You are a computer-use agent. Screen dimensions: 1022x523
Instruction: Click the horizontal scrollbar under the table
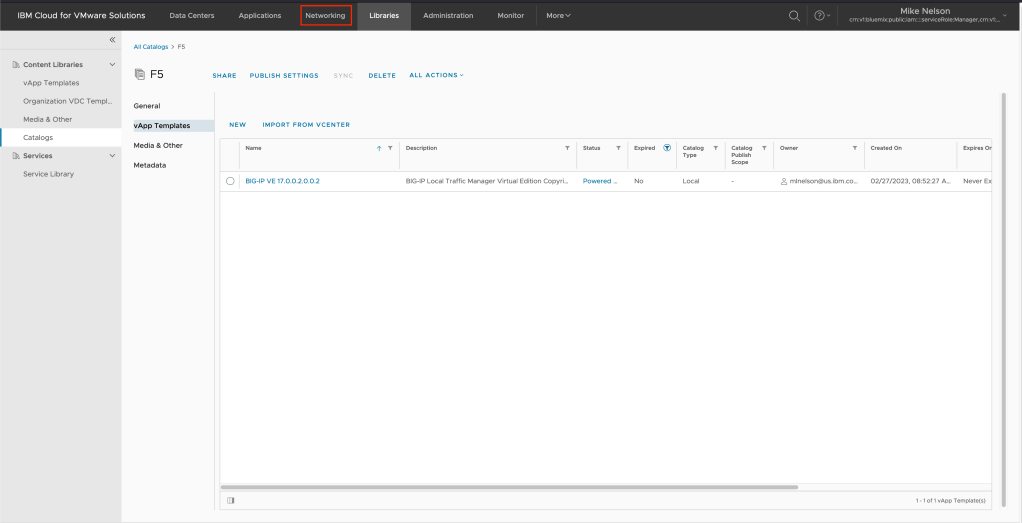(510, 487)
